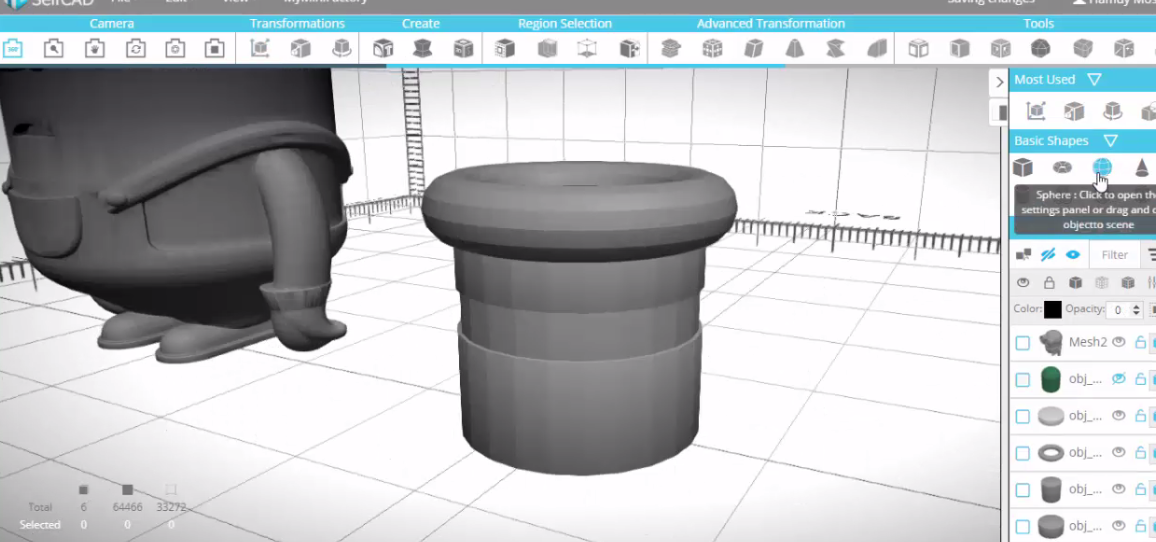Select the camera zoom magnifier tool
The width and height of the screenshot is (1156, 542).
point(53,49)
